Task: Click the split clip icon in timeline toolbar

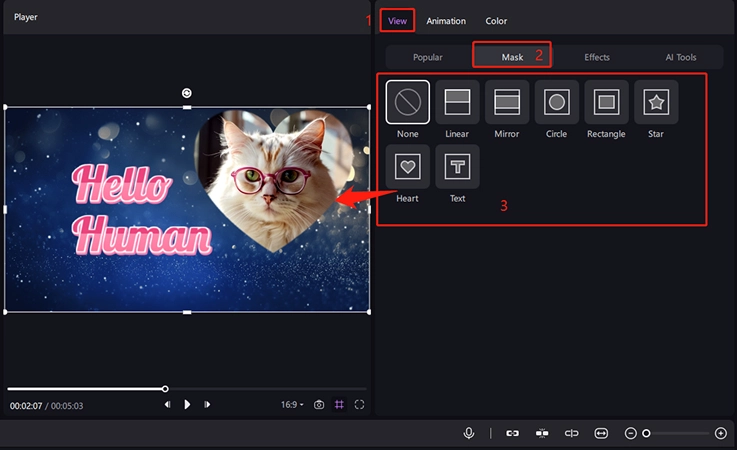Action: click(572, 433)
